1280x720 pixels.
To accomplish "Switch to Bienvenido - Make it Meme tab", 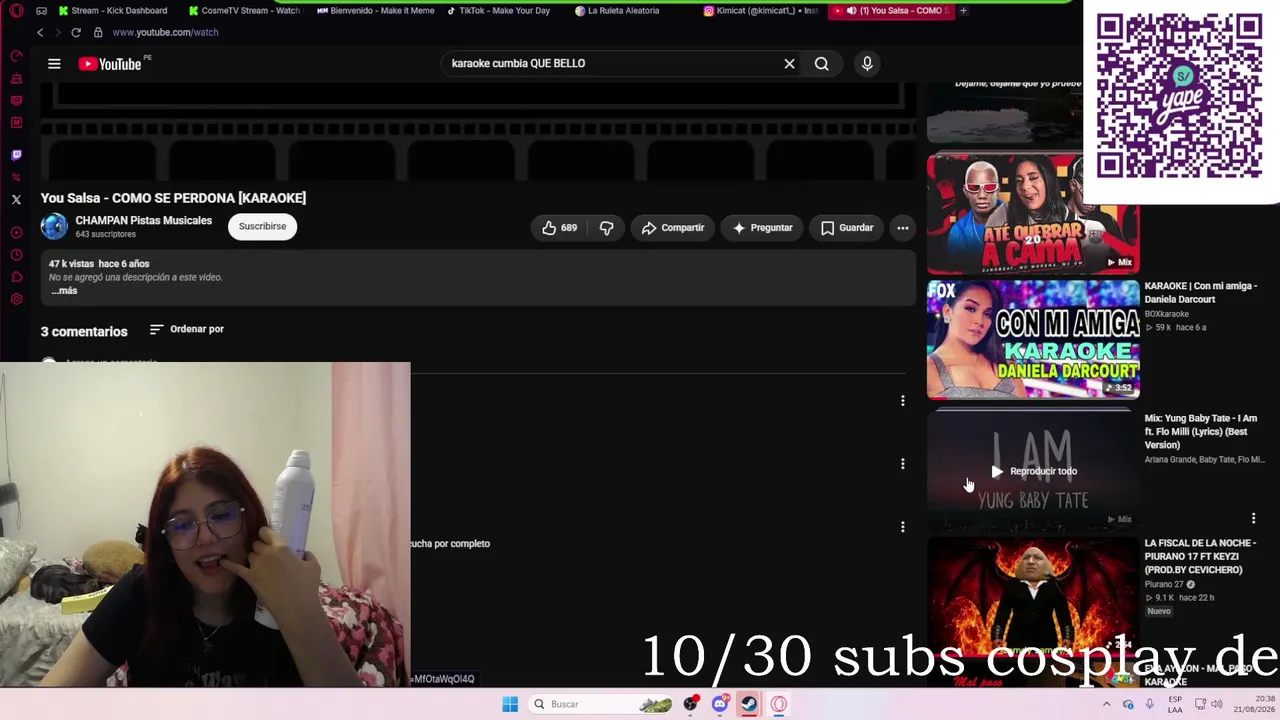I will [x=375, y=11].
